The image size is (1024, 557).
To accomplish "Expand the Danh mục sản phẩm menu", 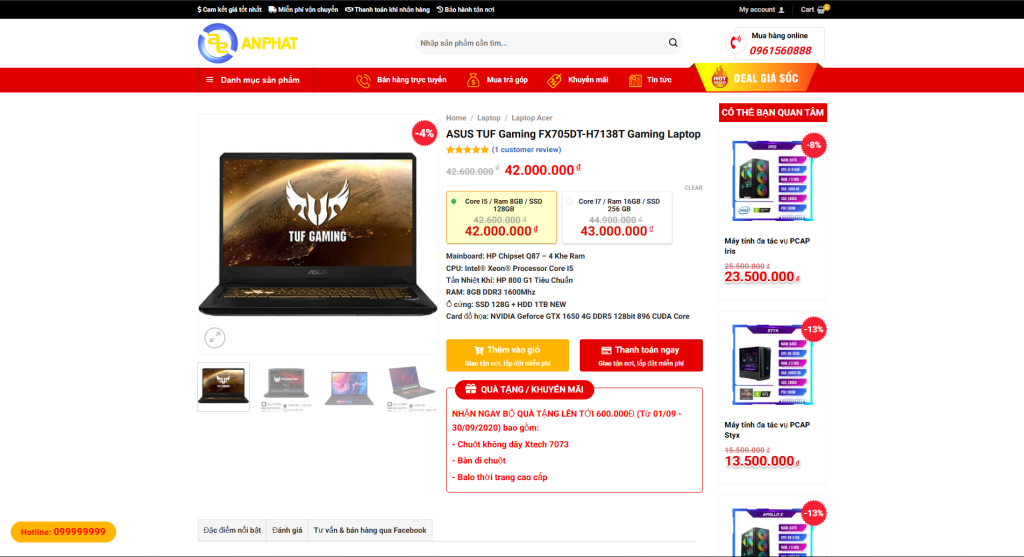I will (x=253, y=80).
